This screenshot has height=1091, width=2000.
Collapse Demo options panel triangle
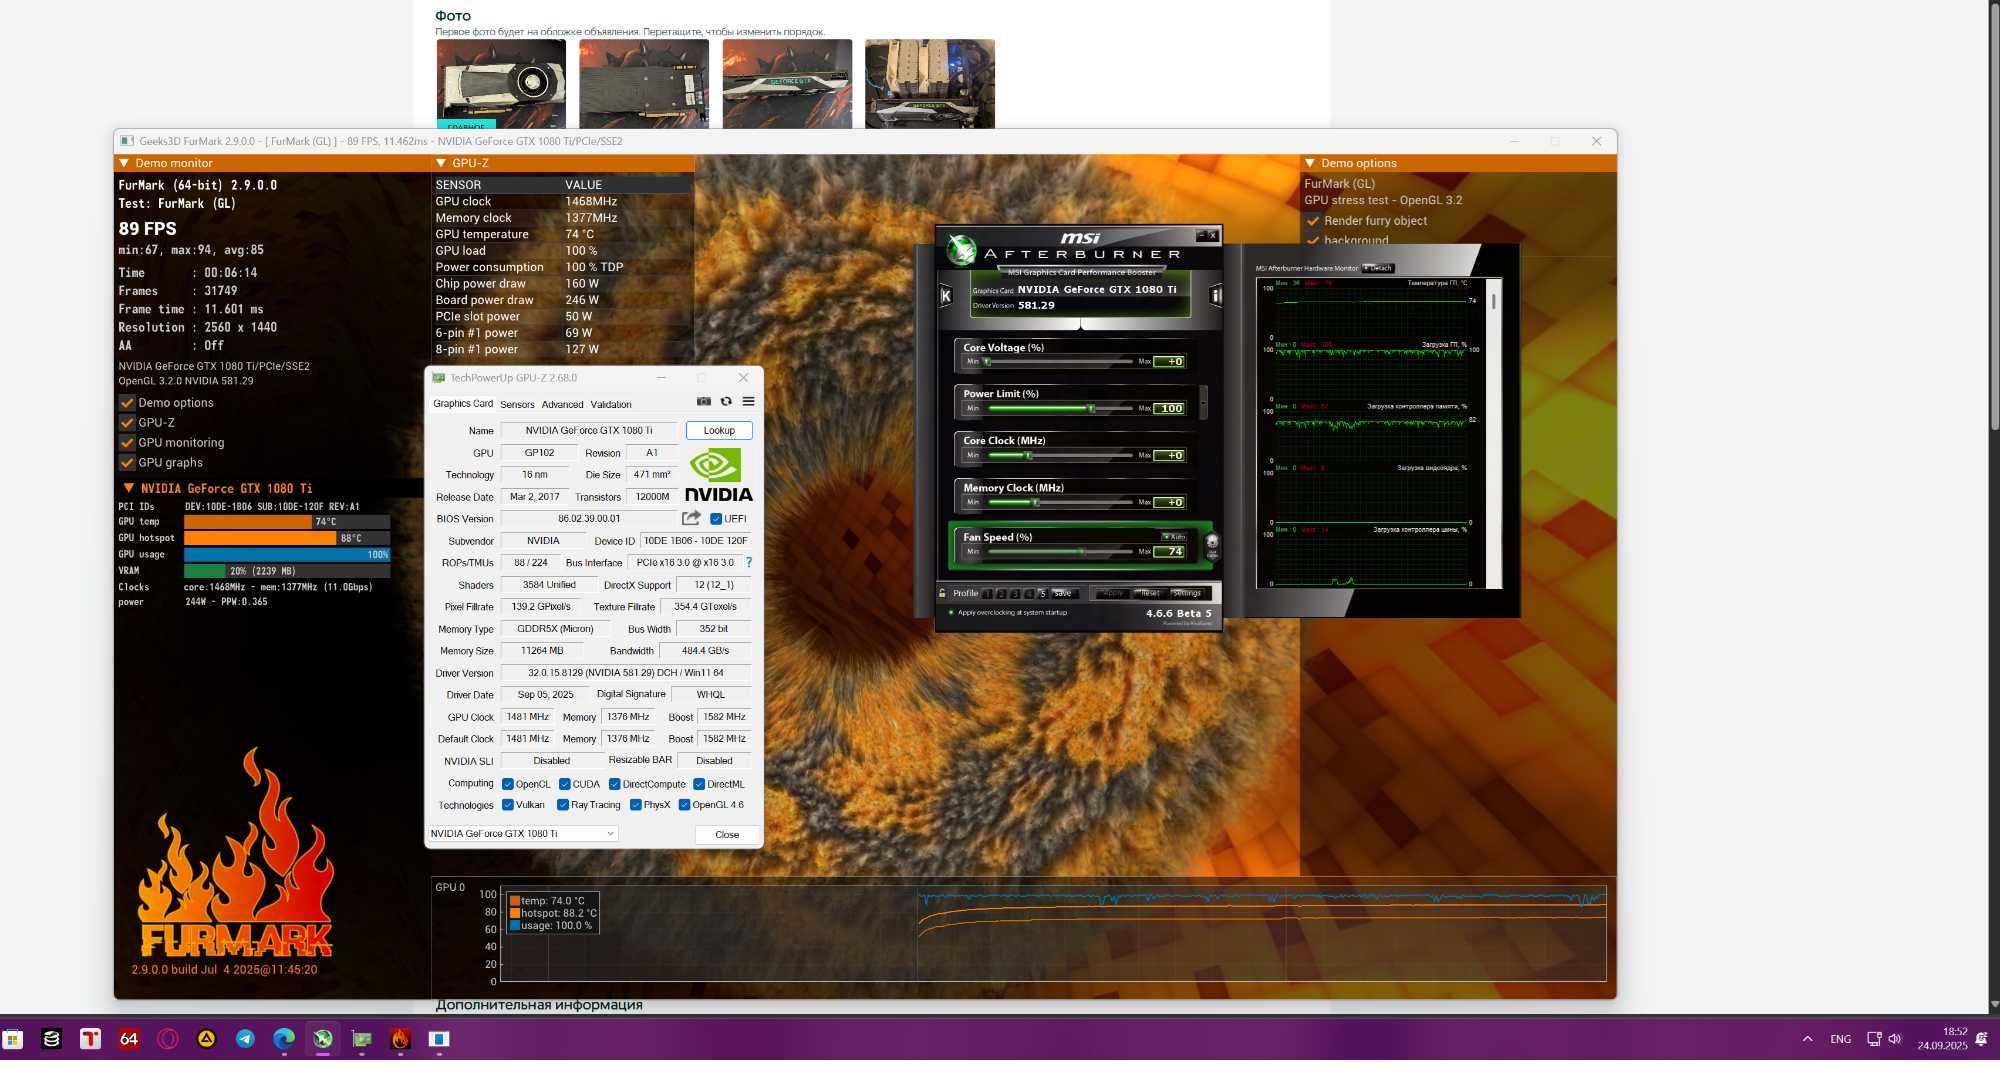coord(1310,163)
